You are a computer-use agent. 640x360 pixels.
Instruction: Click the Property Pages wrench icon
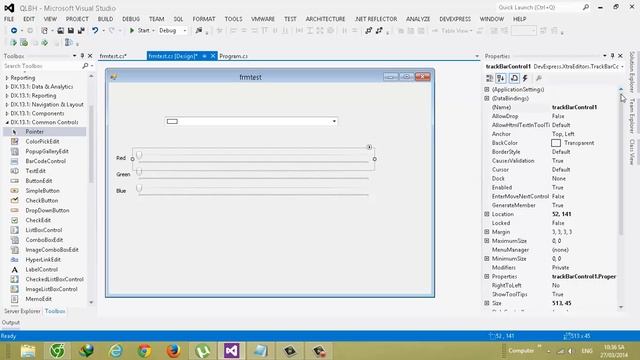point(539,78)
